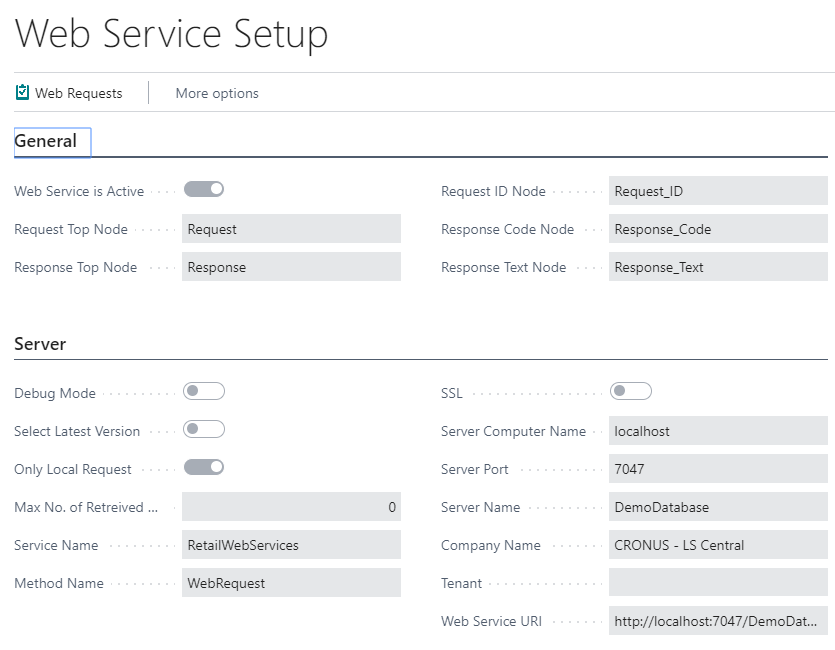The image size is (835, 650).
Task: Turn on Select Latest Version toggle
Action: tap(204, 430)
